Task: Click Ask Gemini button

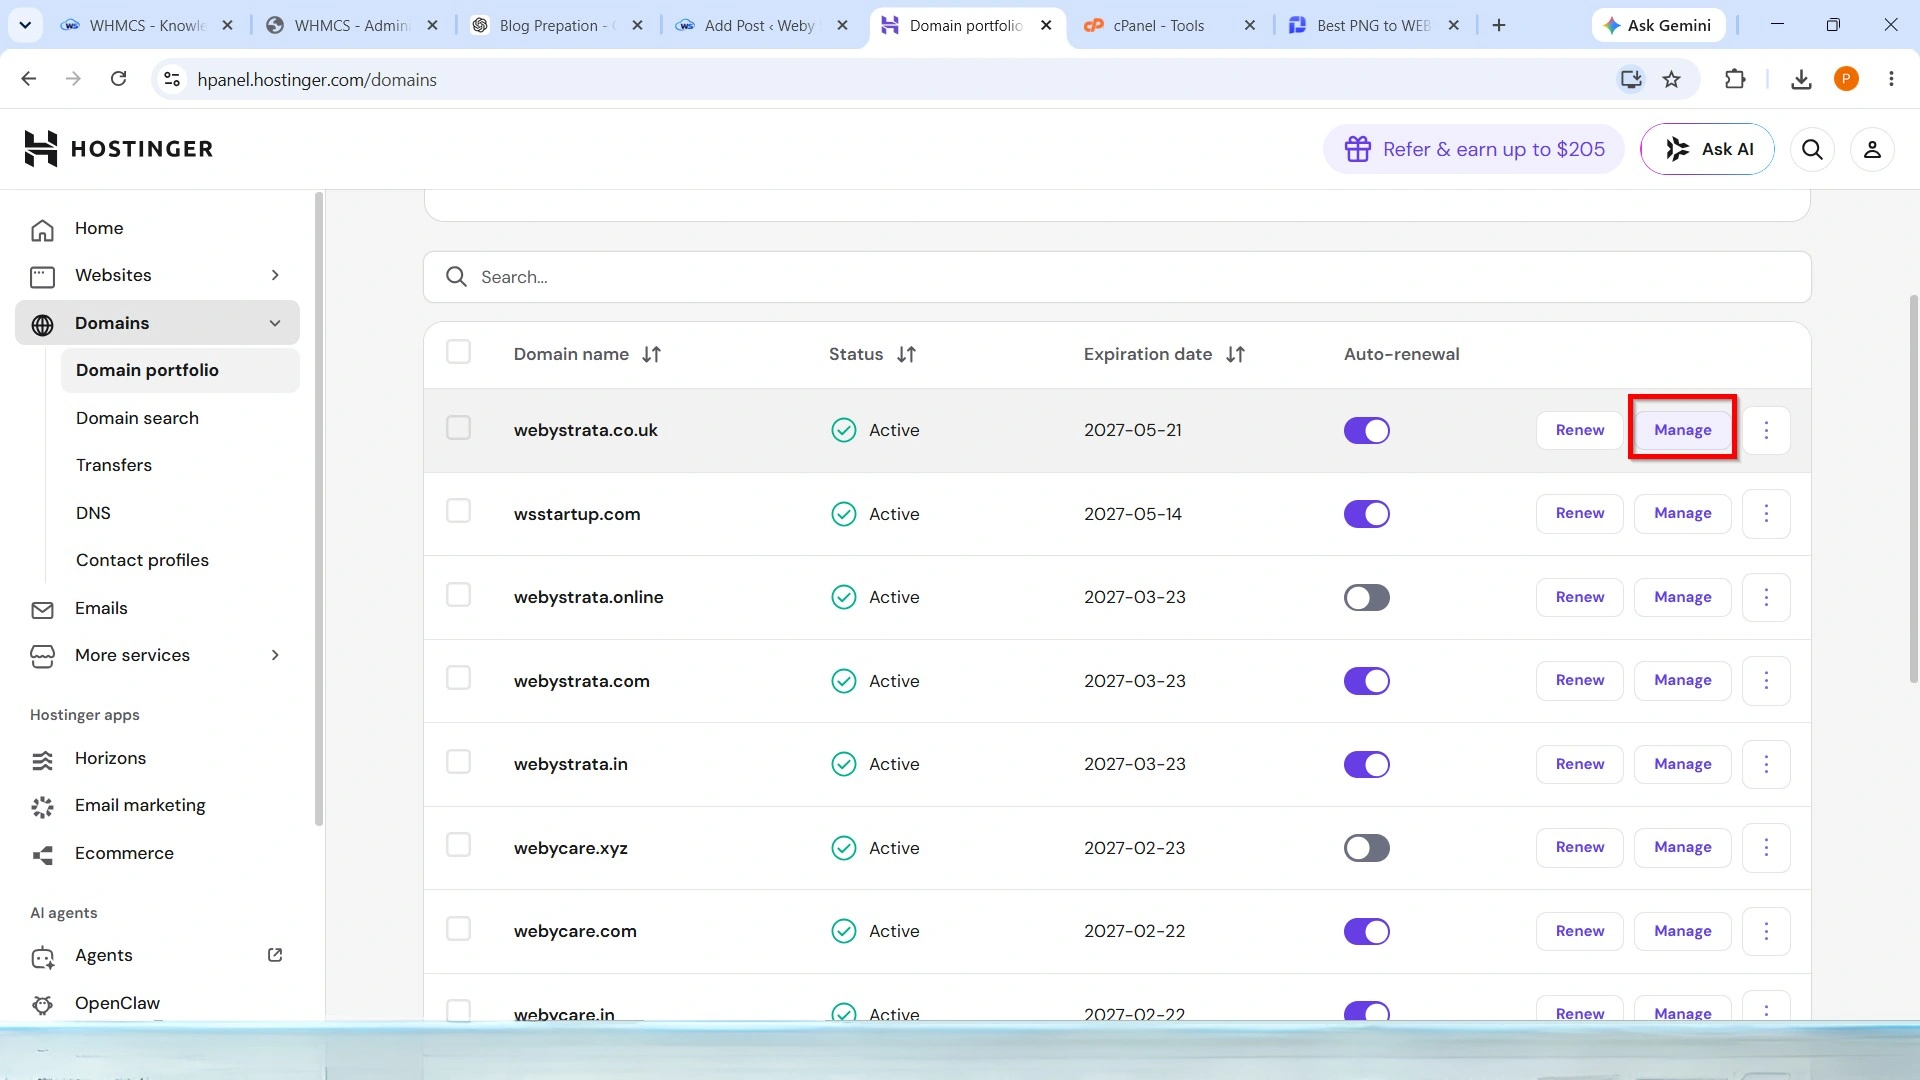Action: click(x=1657, y=25)
